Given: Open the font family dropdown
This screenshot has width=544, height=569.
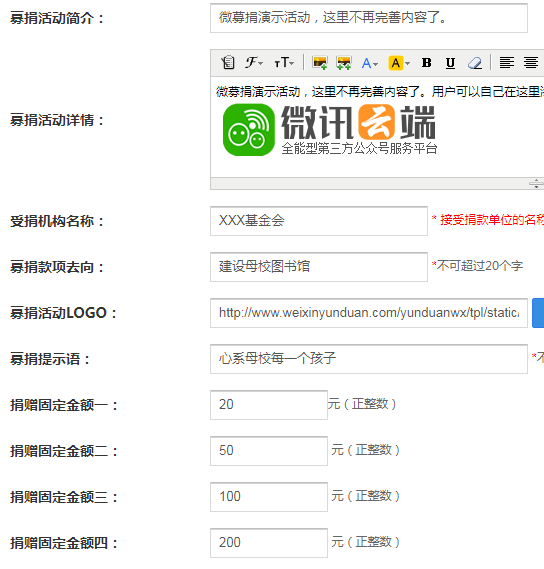Looking at the screenshot, I should click(x=254, y=63).
